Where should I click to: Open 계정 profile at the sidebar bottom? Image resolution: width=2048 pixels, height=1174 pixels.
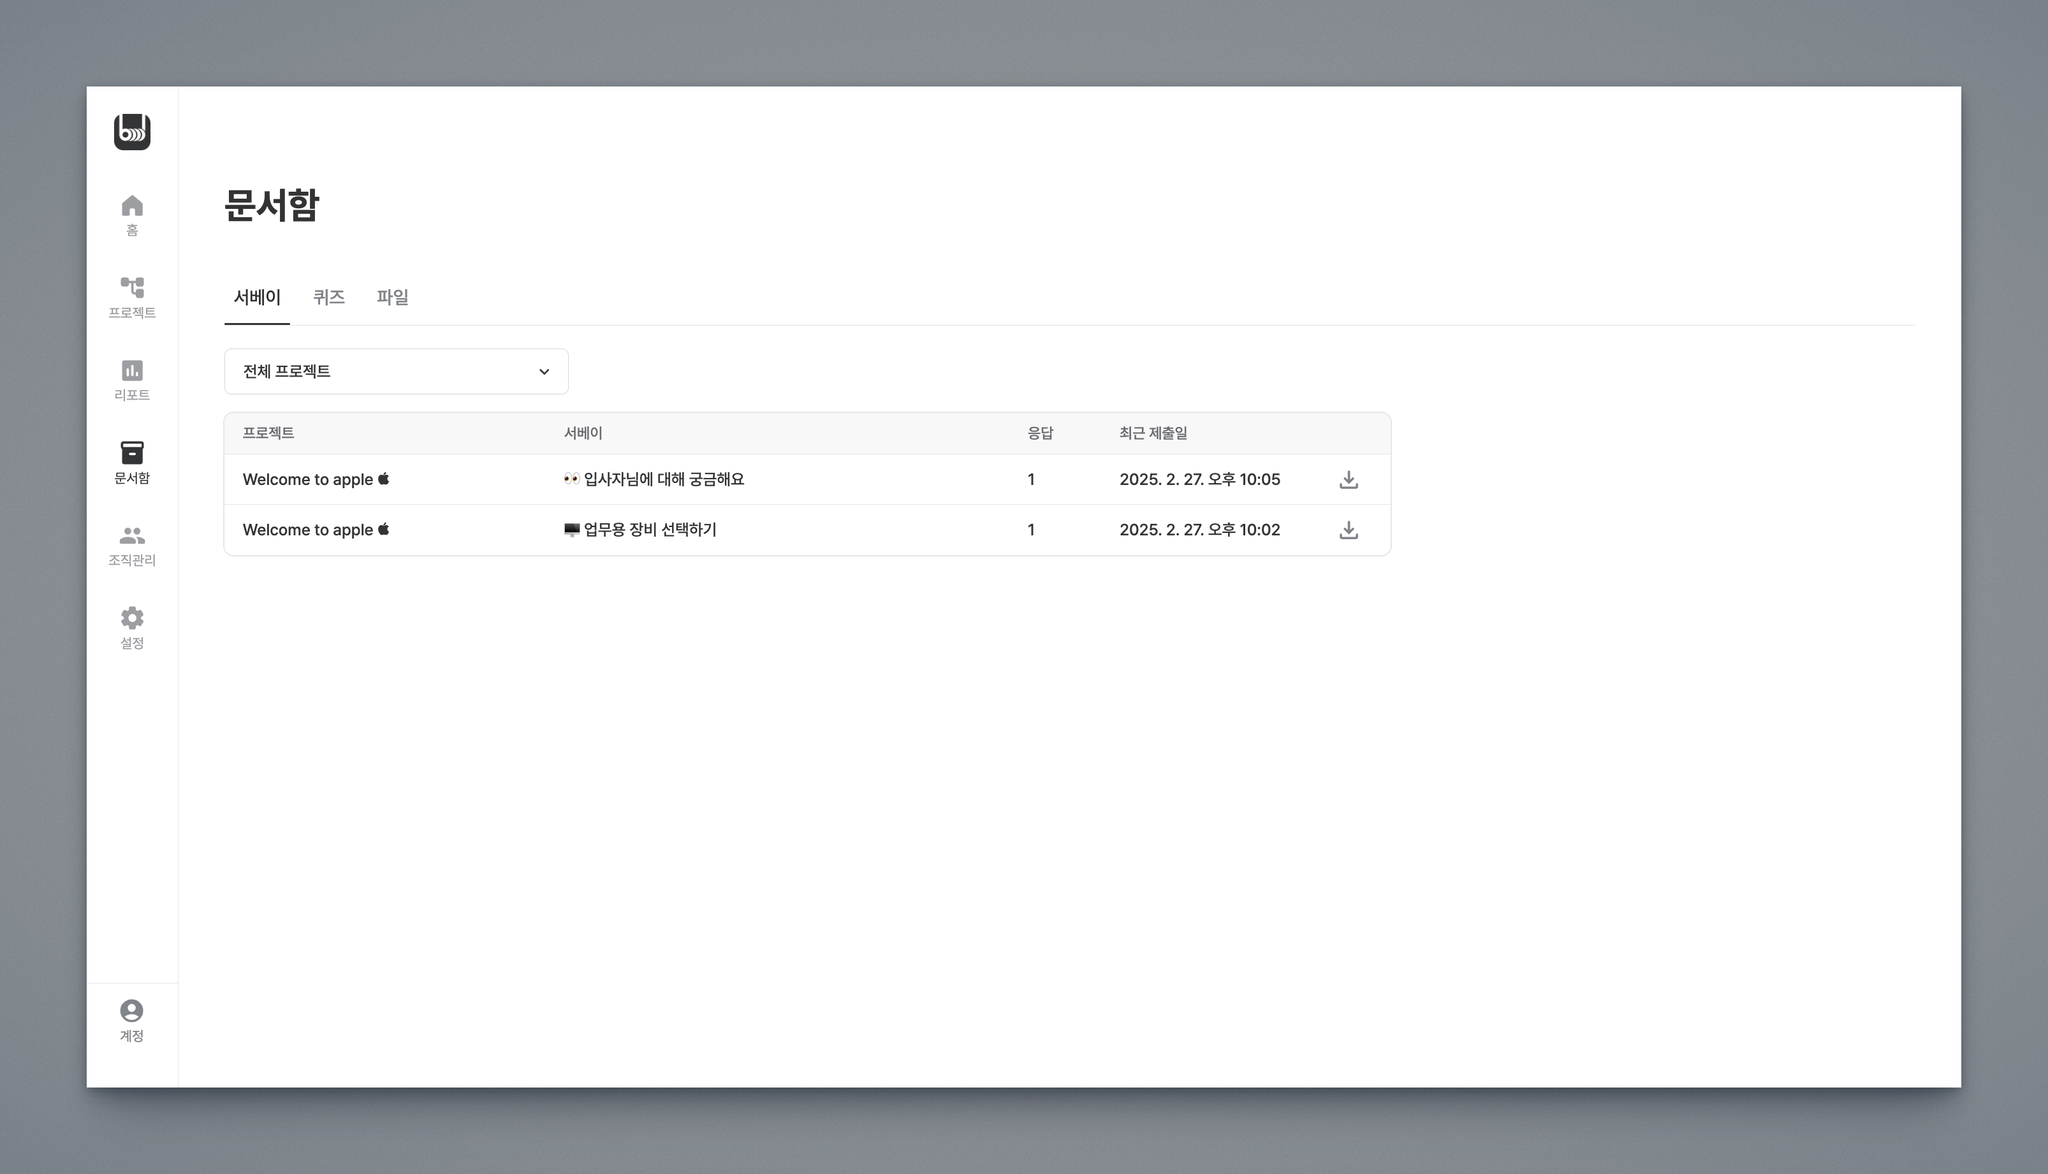pos(132,1021)
